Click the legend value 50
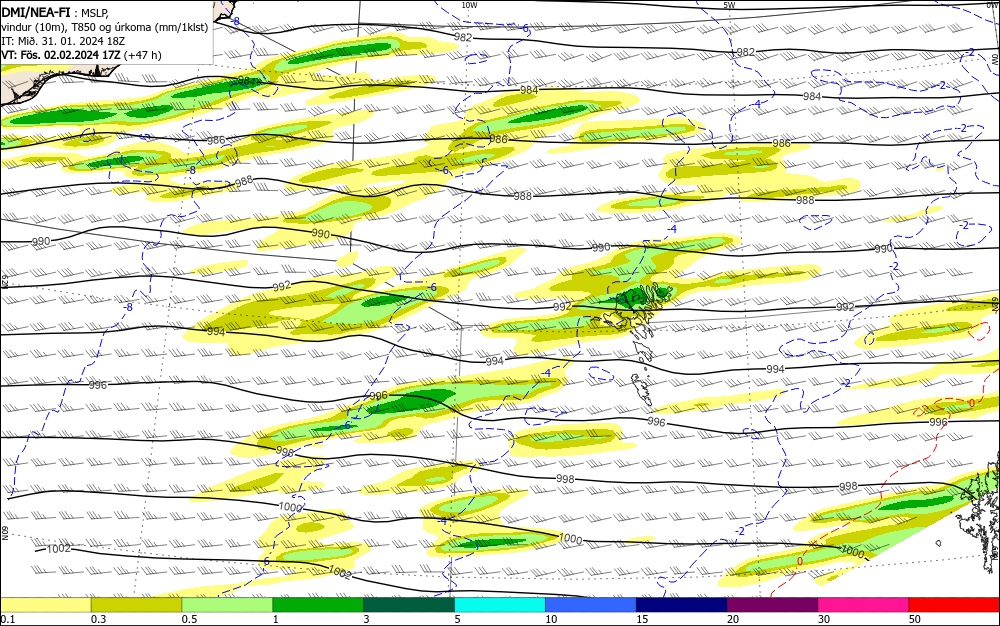This screenshot has height=626, width=1000. coord(915,619)
